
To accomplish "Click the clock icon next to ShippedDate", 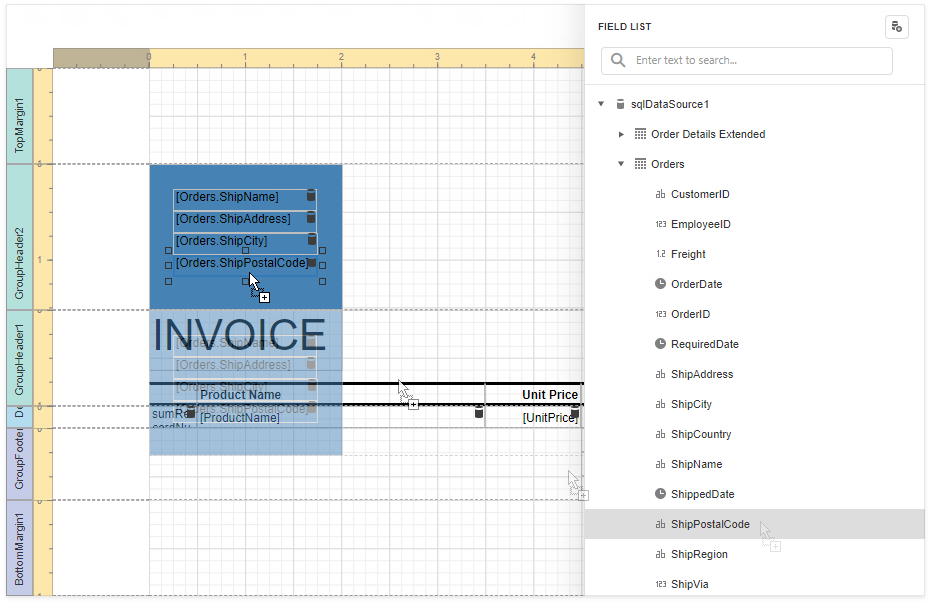I will [x=660, y=494].
